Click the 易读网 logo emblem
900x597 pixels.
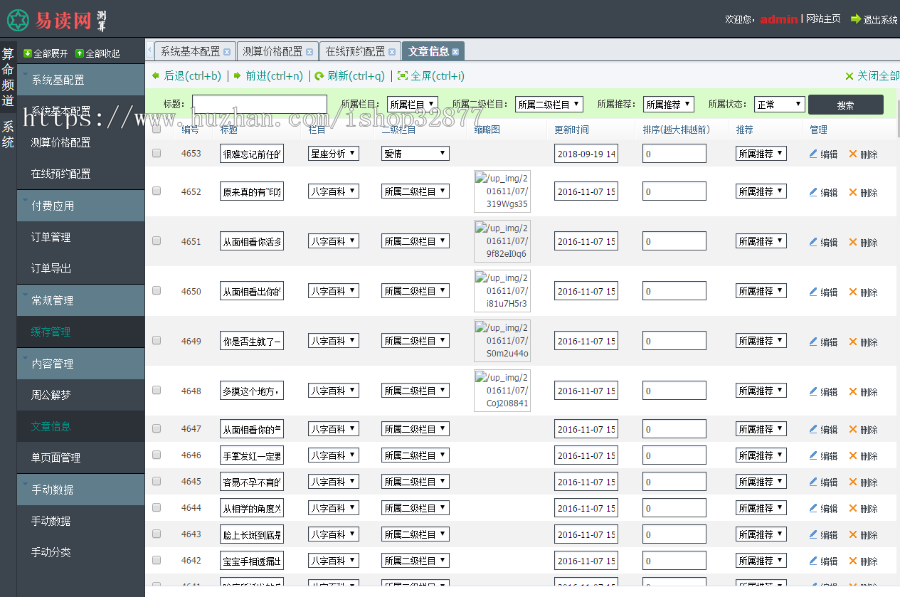click(x=18, y=20)
